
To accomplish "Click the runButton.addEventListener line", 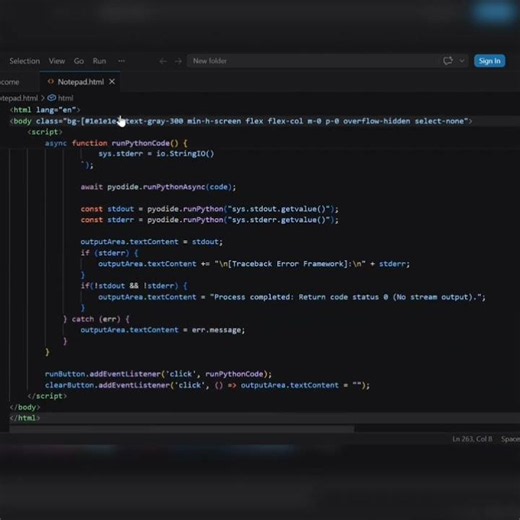I will point(158,374).
